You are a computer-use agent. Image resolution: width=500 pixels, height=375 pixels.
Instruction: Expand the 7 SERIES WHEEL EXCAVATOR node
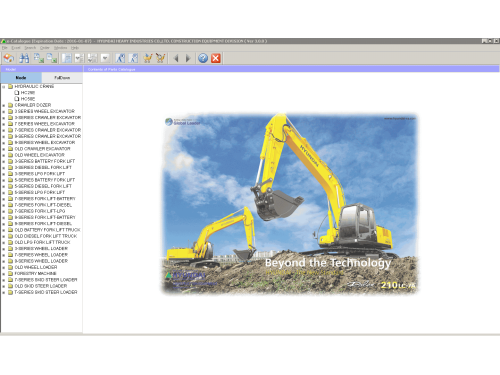(4, 124)
